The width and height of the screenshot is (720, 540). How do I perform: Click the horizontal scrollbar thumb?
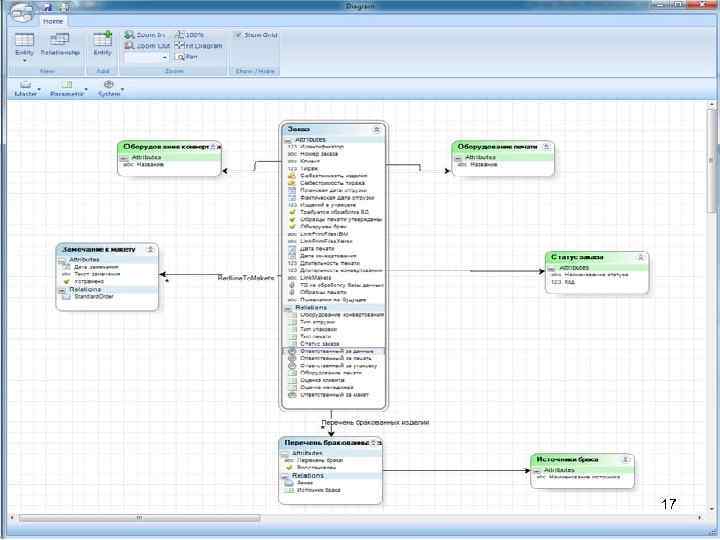click(x=139, y=518)
